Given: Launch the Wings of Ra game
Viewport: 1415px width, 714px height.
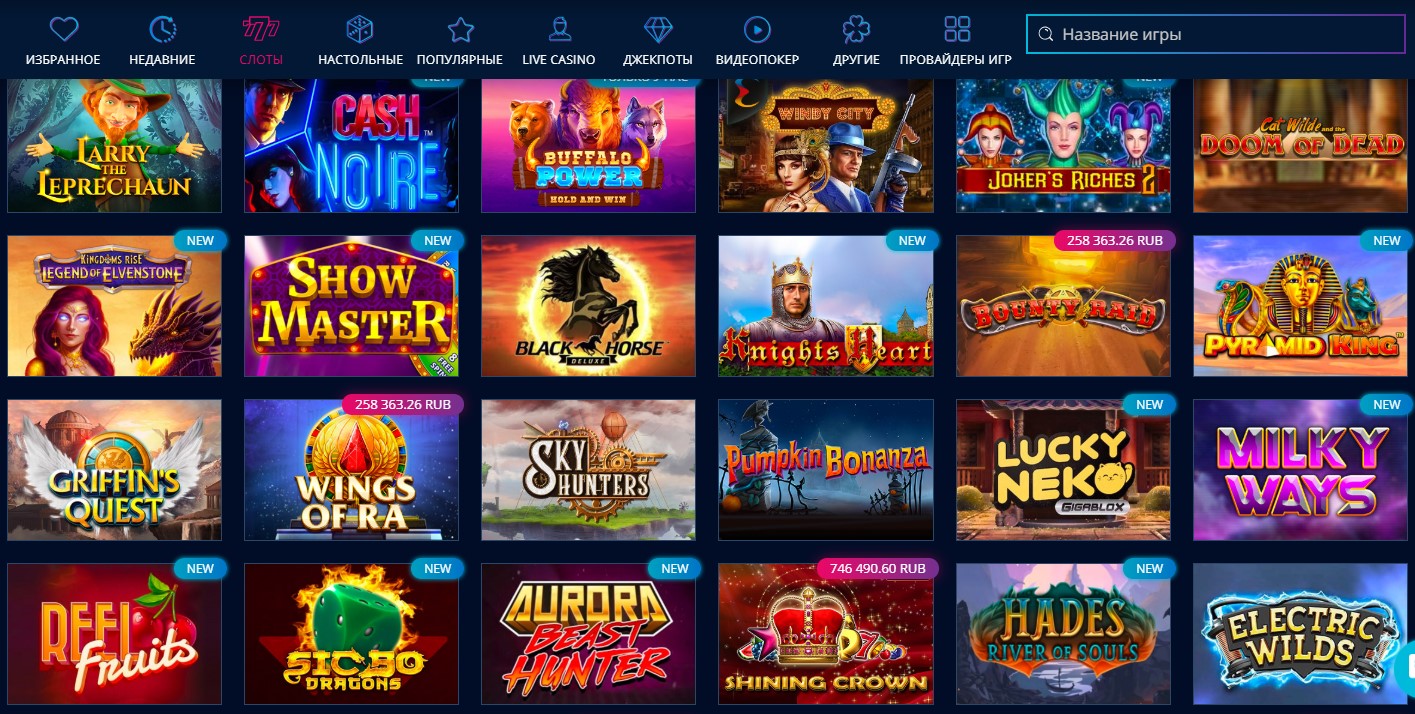Looking at the screenshot, I should point(351,470).
